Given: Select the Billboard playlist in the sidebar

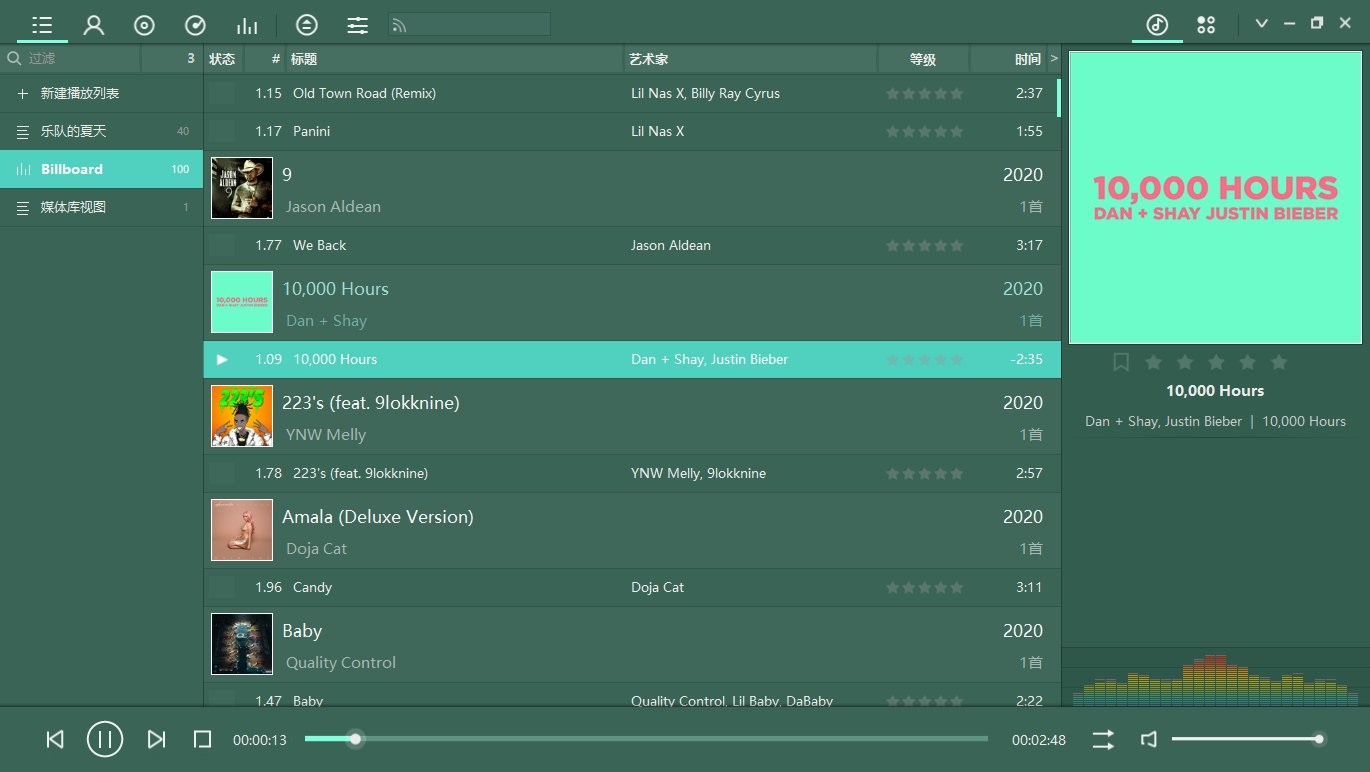Looking at the screenshot, I should [100, 168].
